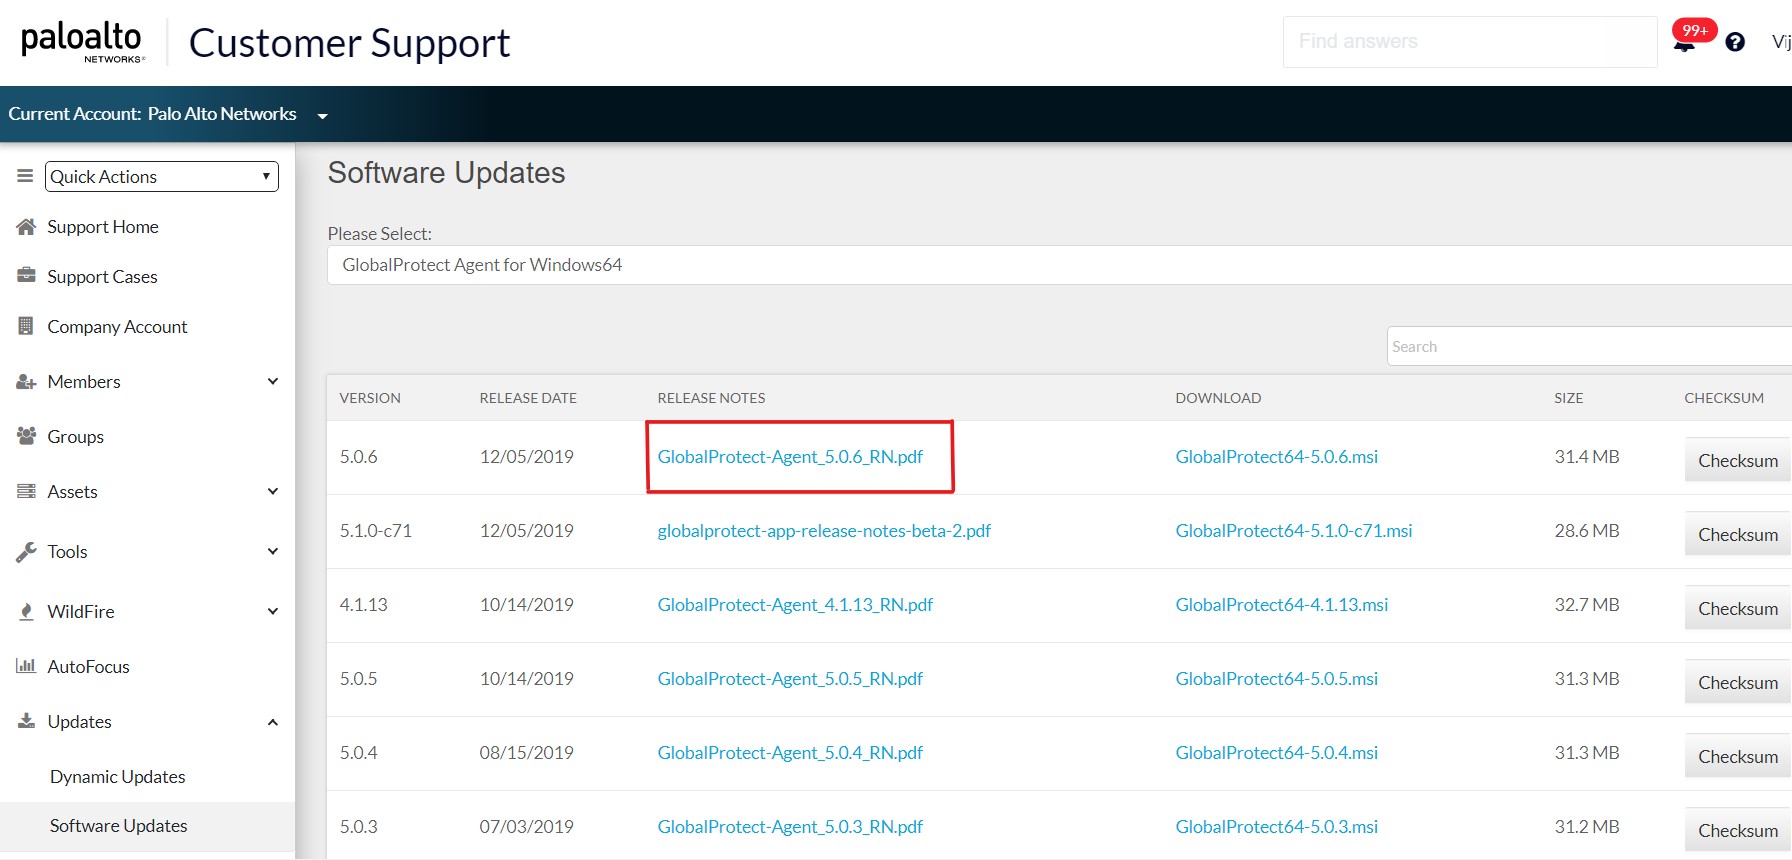Click the WildFire icon
The width and height of the screenshot is (1792, 860).
pyautogui.click(x=26, y=611)
